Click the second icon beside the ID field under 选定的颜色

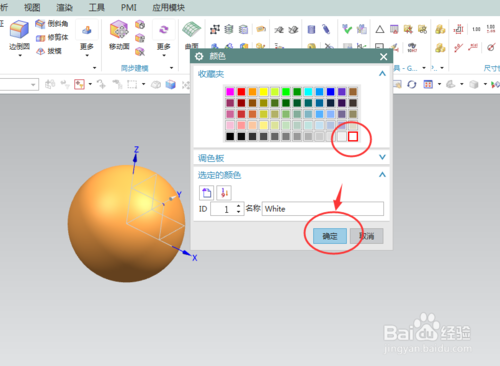[x=224, y=193]
